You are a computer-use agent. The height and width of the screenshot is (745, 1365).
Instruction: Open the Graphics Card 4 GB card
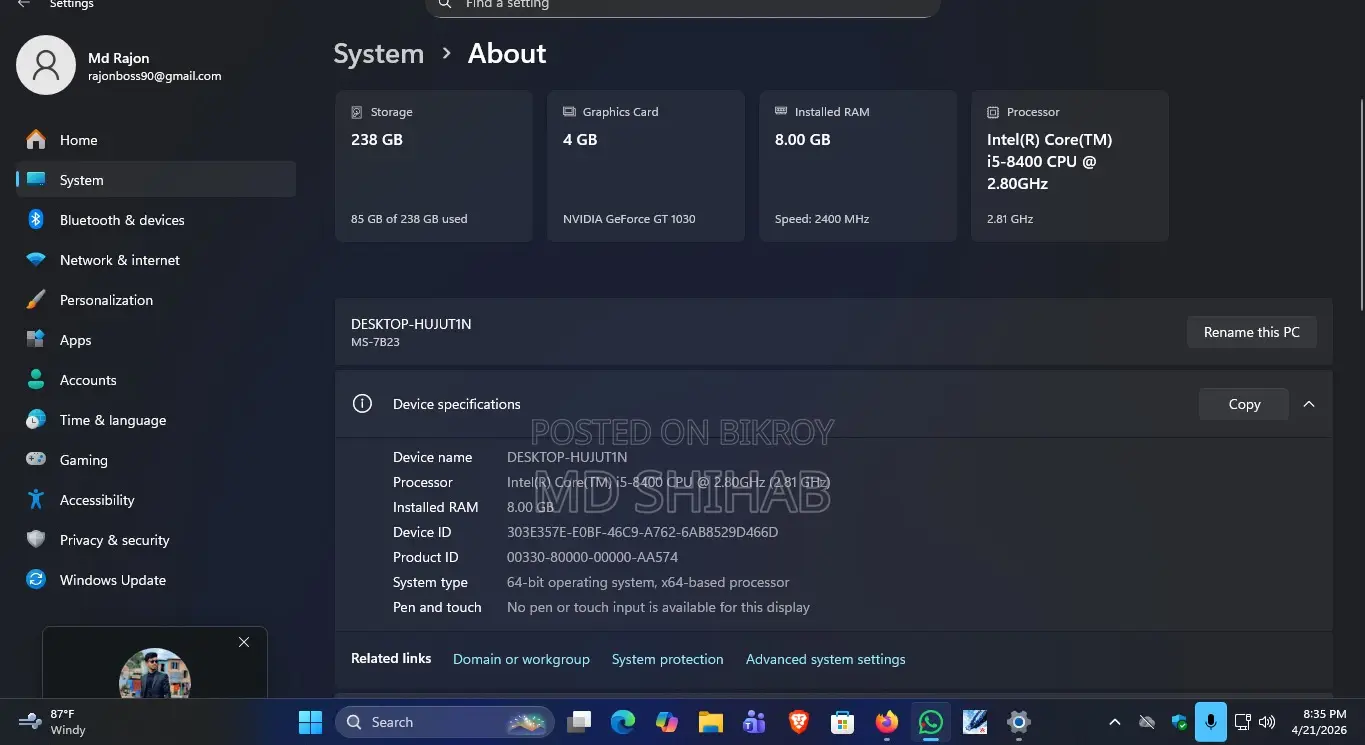(646, 166)
